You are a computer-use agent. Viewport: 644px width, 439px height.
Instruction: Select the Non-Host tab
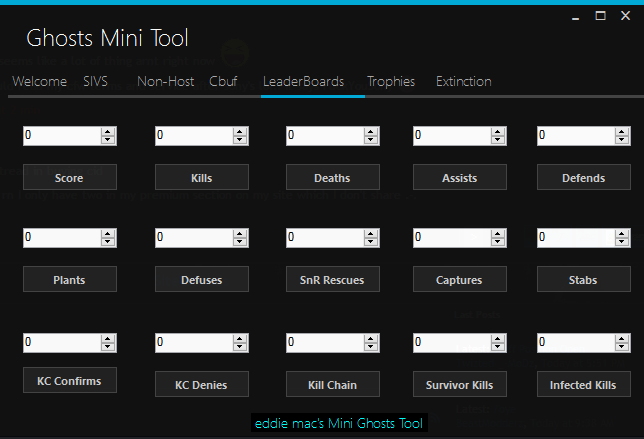(x=166, y=81)
